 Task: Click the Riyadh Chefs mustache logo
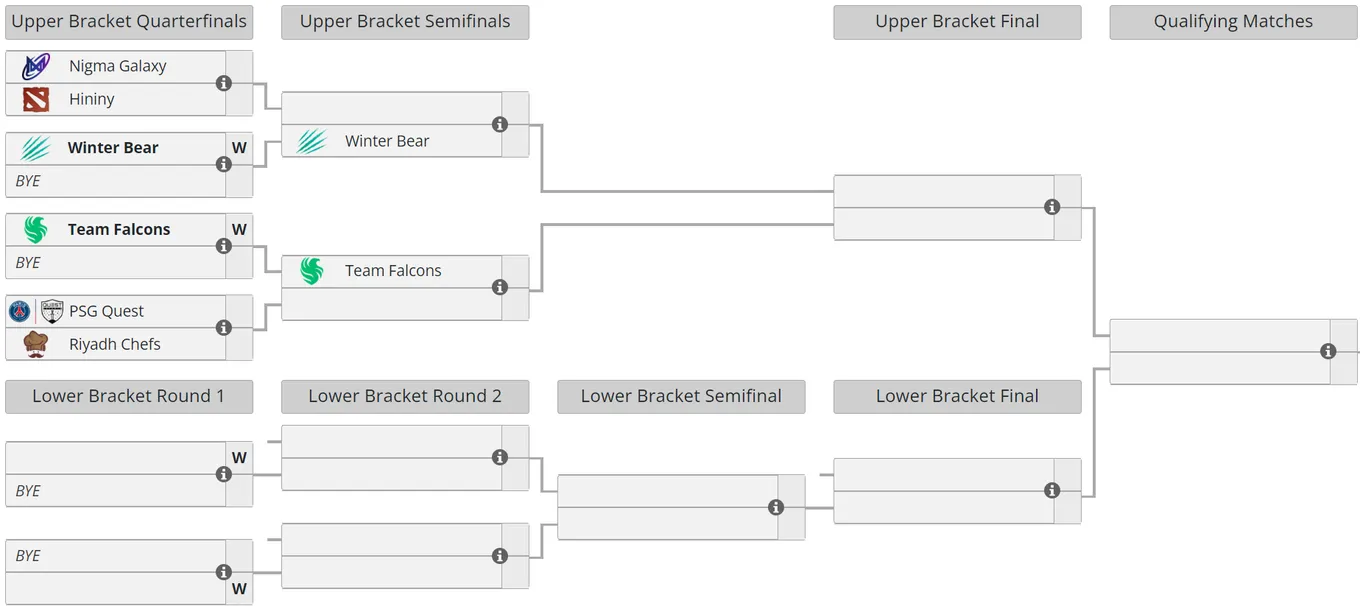point(36,344)
